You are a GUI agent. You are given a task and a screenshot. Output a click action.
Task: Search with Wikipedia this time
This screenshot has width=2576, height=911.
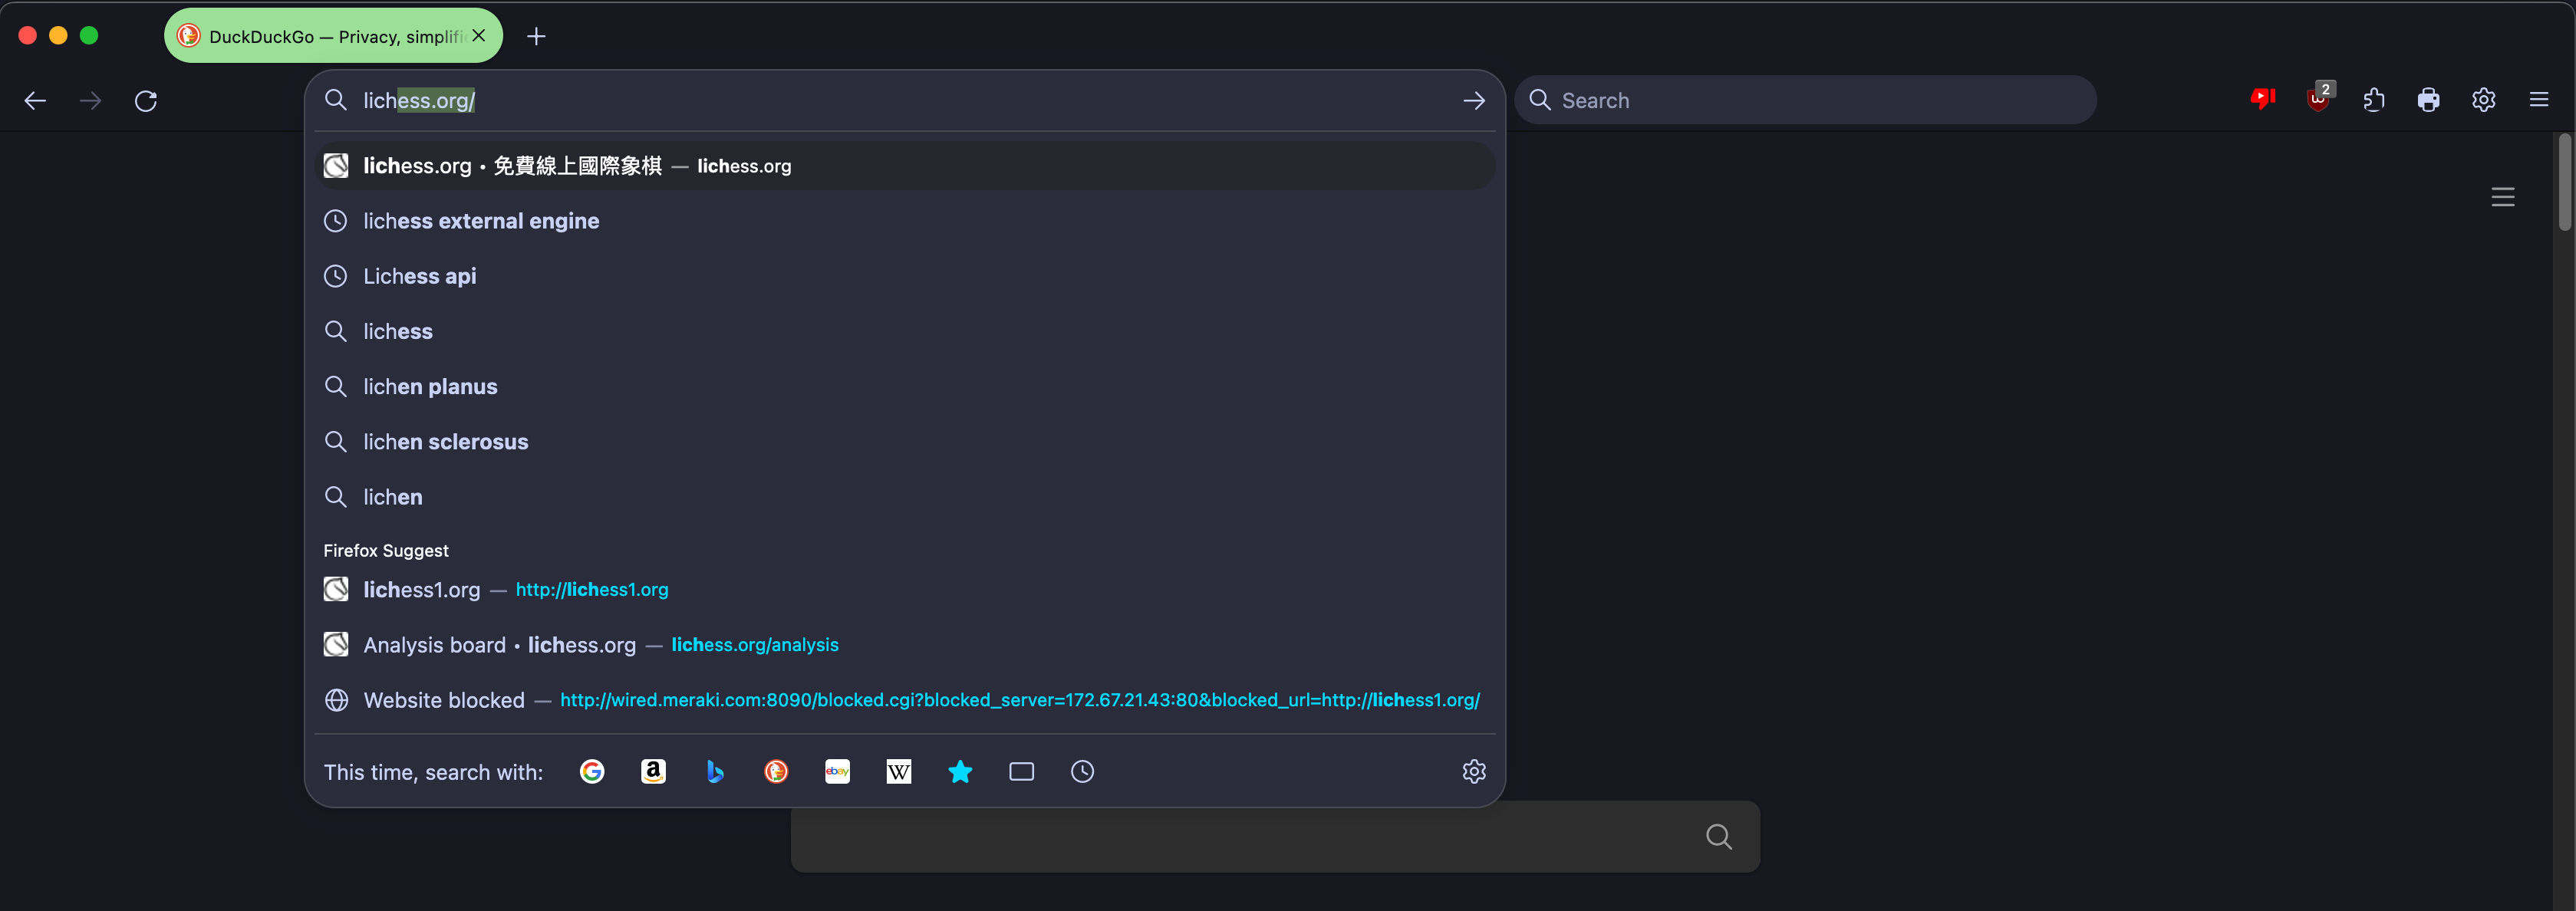(x=898, y=771)
